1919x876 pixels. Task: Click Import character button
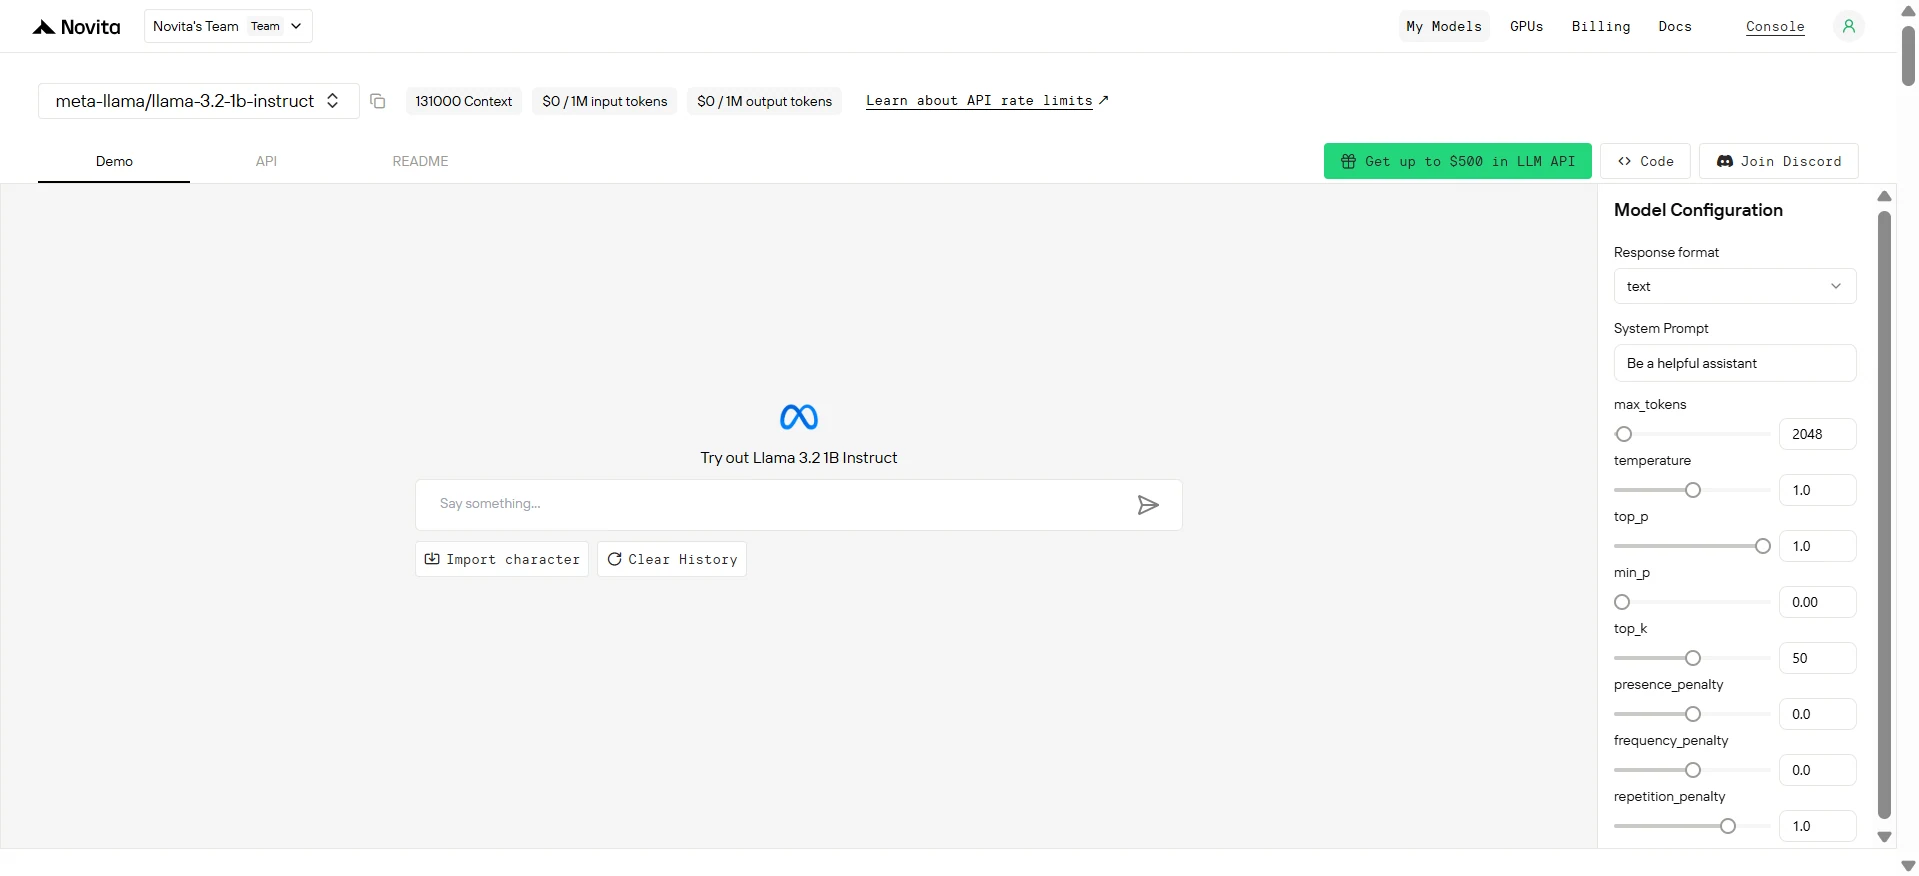point(502,559)
